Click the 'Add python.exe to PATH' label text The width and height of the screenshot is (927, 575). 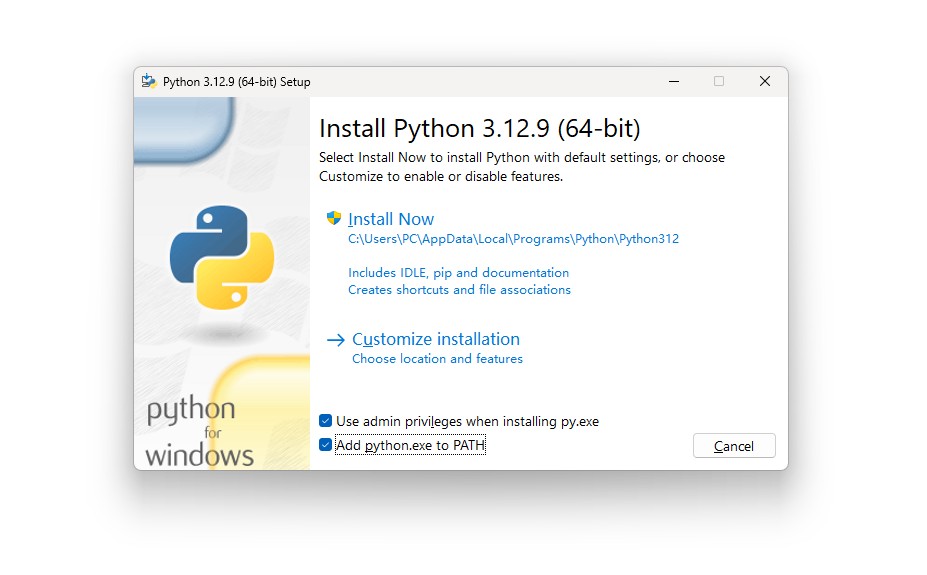[410, 445]
